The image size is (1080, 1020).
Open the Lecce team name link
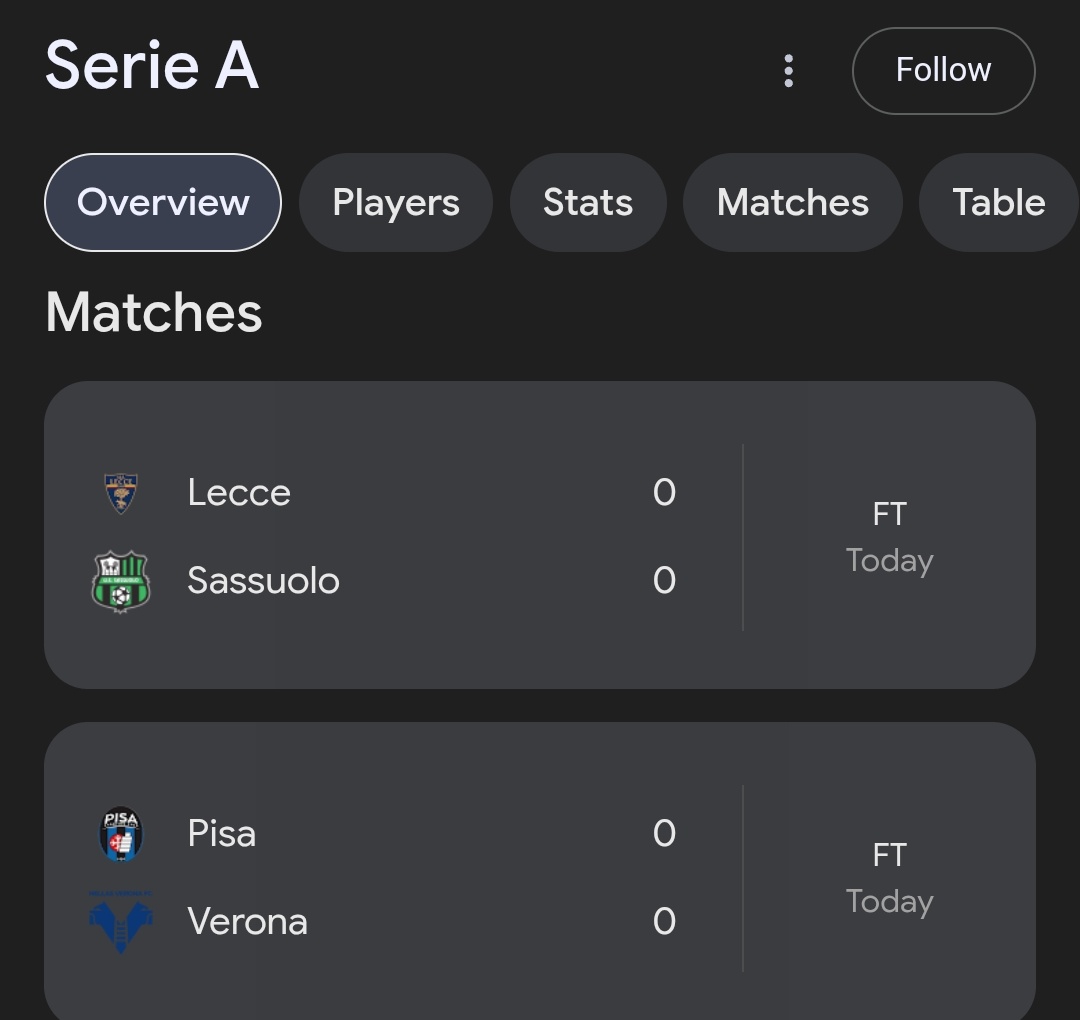pyautogui.click(x=239, y=493)
